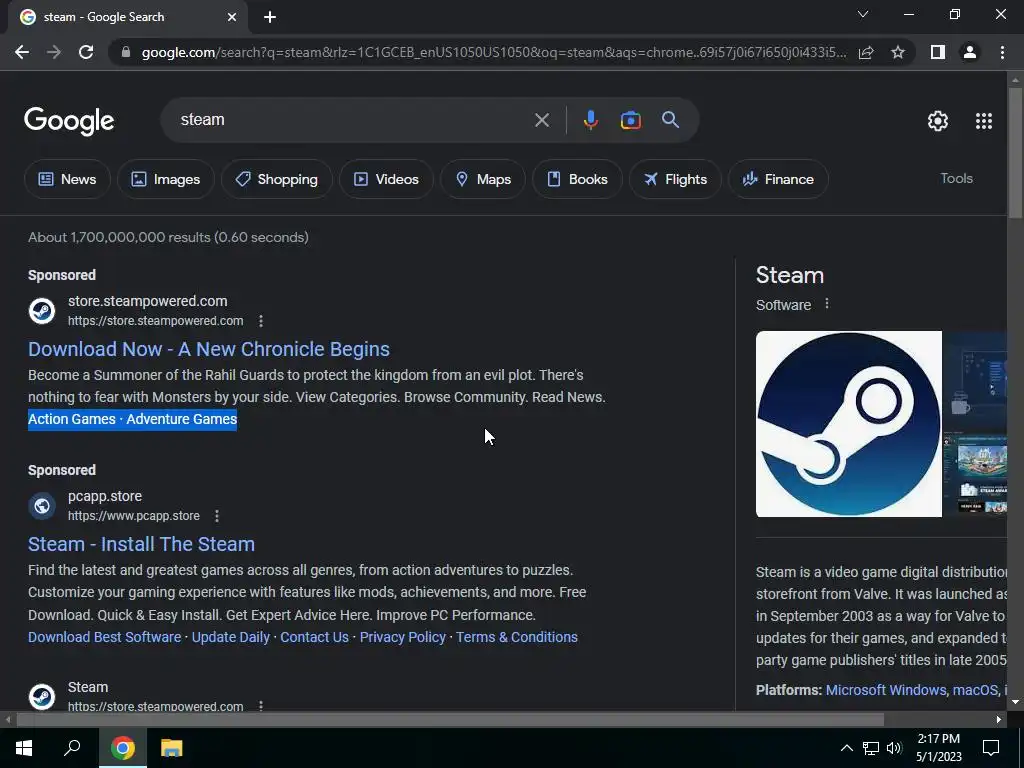Start a voice search with microphone
The height and width of the screenshot is (768, 1024).
click(x=590, y=120)
